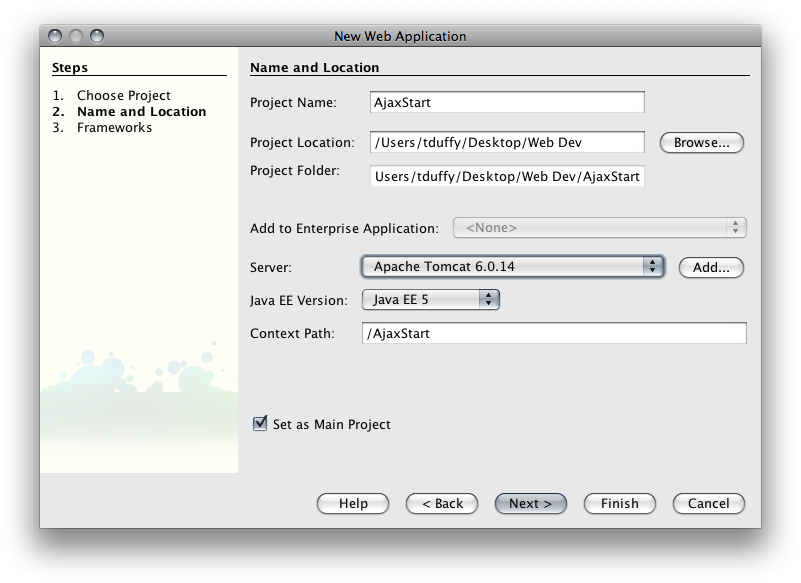Open the Add to Enterprise Application dropdown

(600, 227)
